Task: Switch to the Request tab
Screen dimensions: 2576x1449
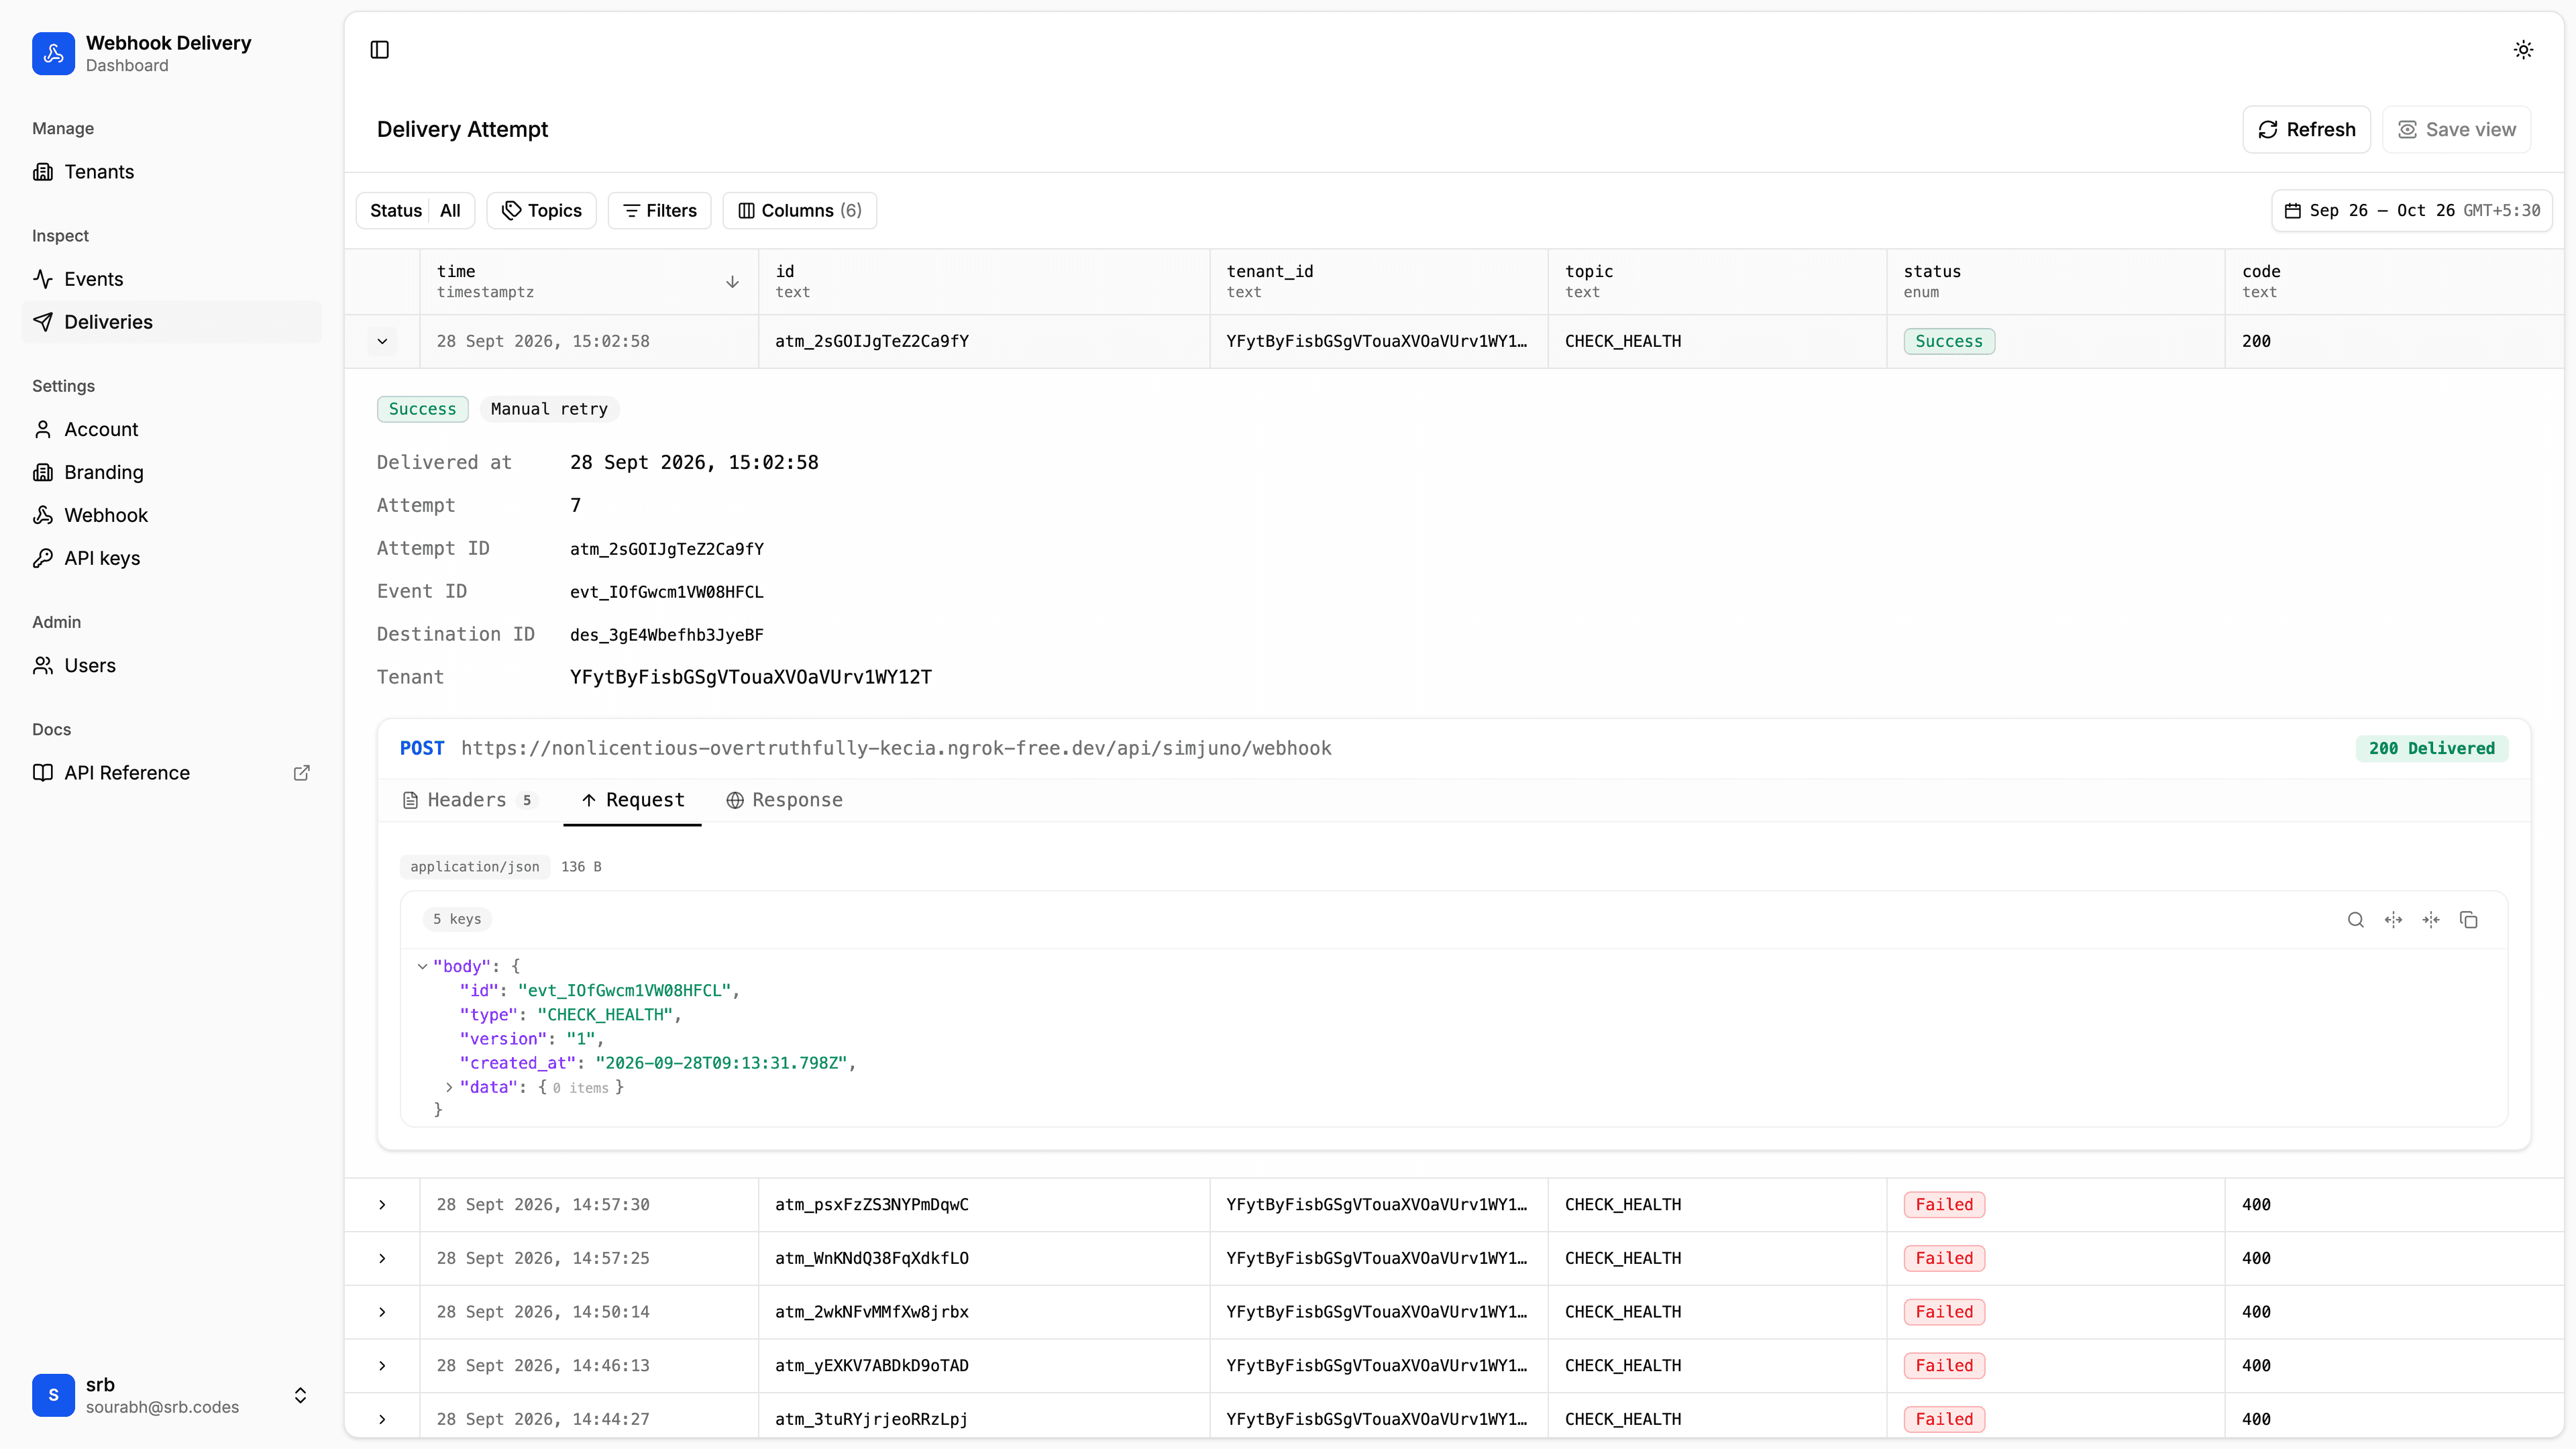Action: (632, 800)
